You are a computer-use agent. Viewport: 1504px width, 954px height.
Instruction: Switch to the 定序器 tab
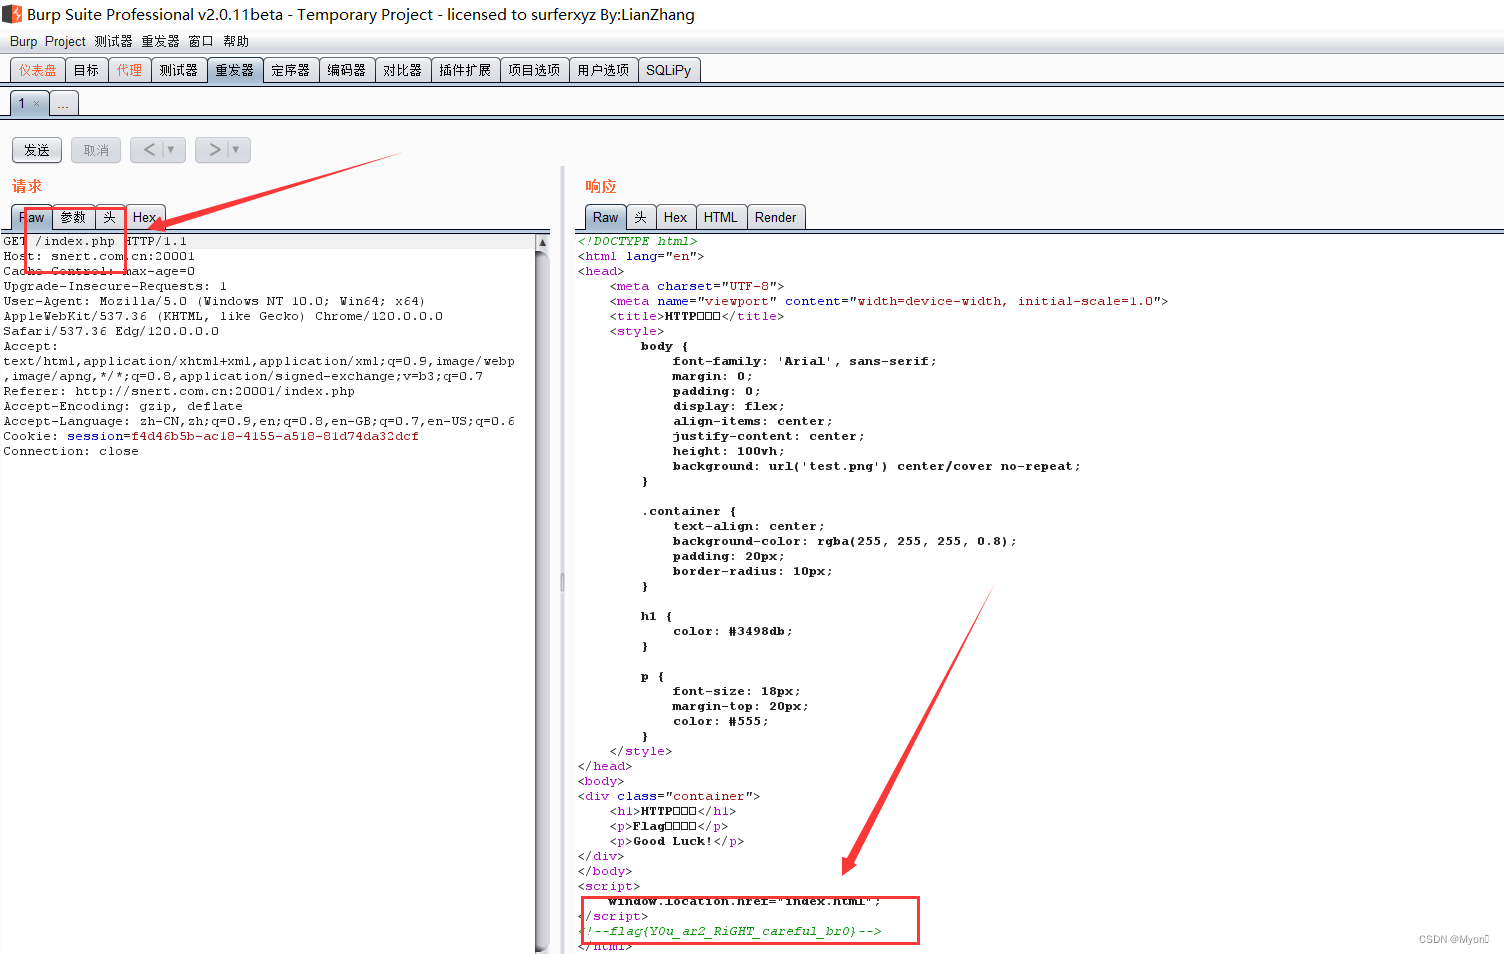coord(290,70)
